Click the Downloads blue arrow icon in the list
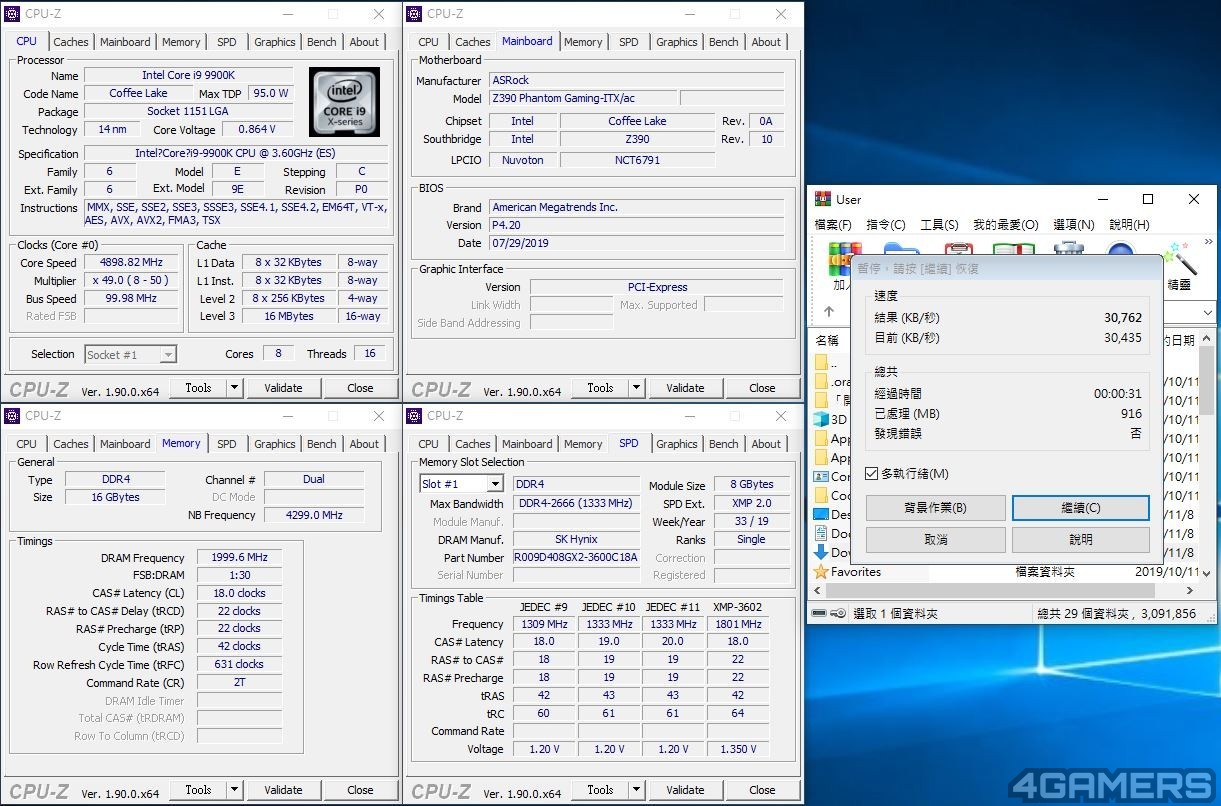Screen dimensions: 1221x806 coord(821,552)
